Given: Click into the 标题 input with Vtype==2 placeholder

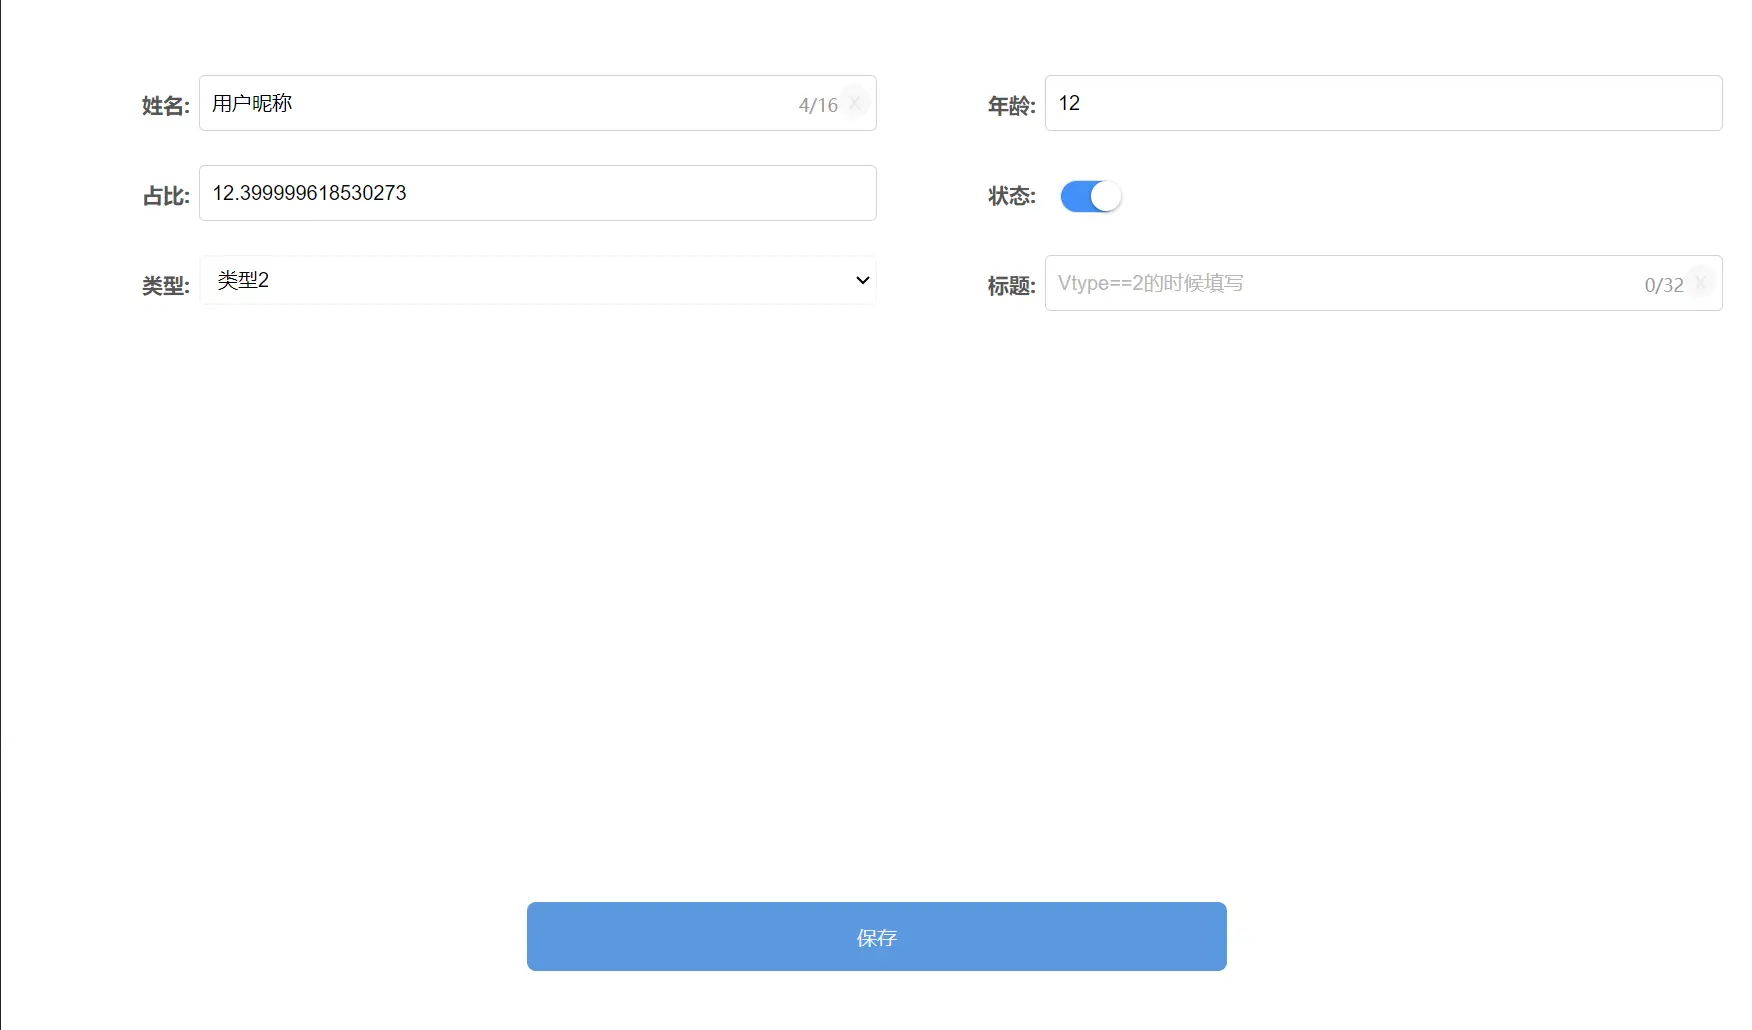Looking at the screenshot, I should click(x=1384, y=283).
